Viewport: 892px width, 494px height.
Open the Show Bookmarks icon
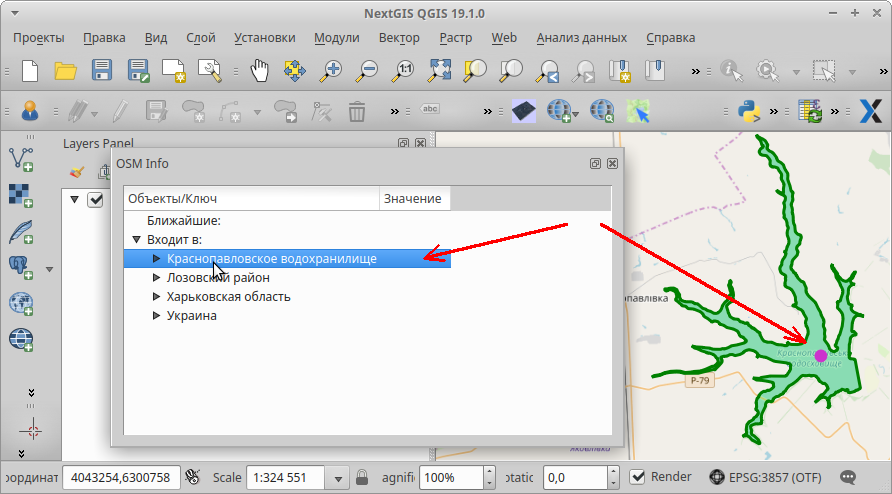[x=655, y=71]
